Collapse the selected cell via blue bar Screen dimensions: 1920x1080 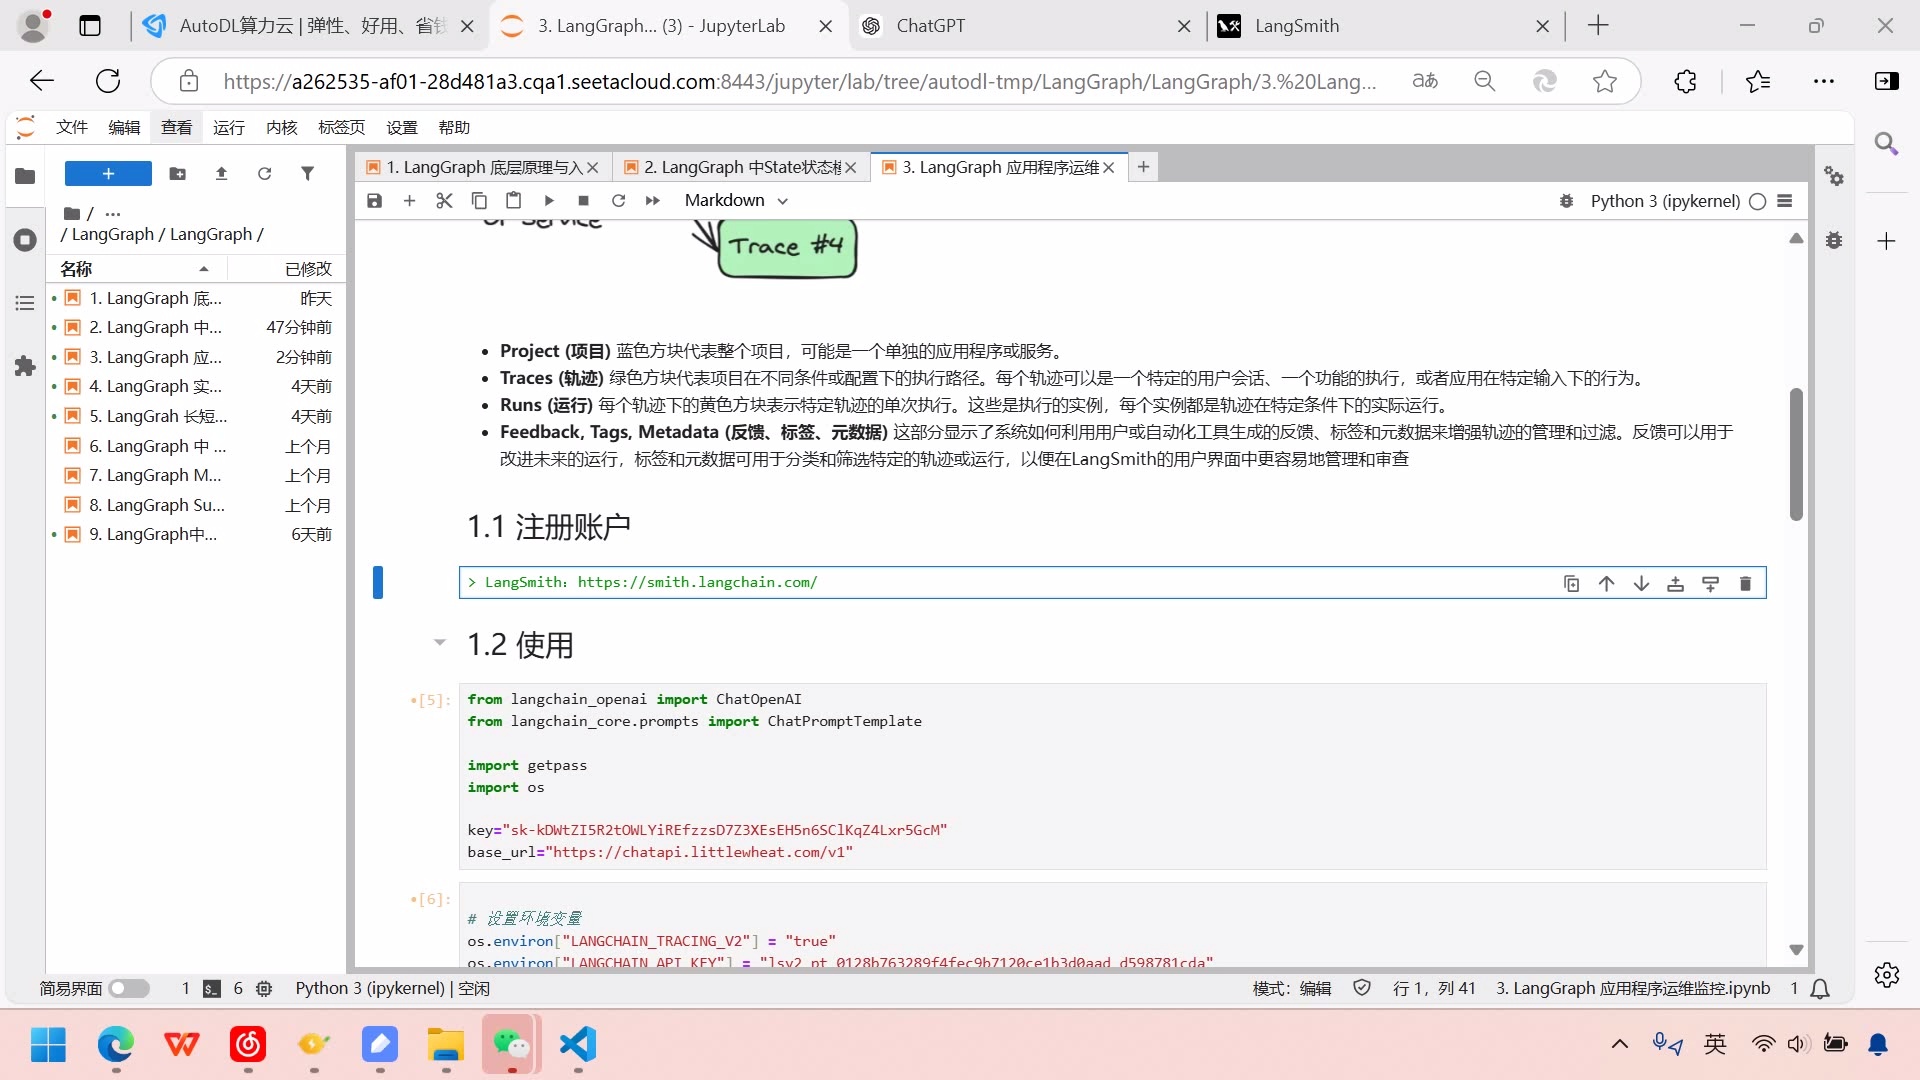(x=378, y=582)
